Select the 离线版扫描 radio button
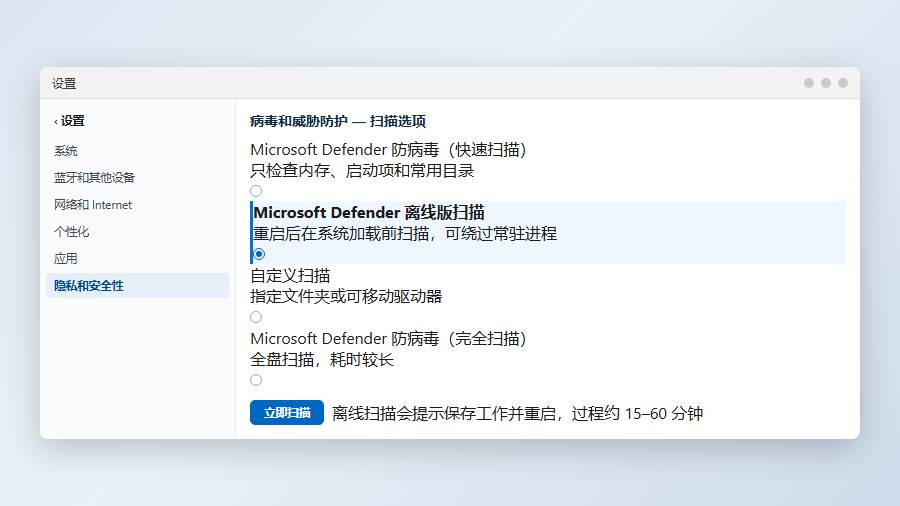This screenshot has width=900, height=506. click(259, 254)
